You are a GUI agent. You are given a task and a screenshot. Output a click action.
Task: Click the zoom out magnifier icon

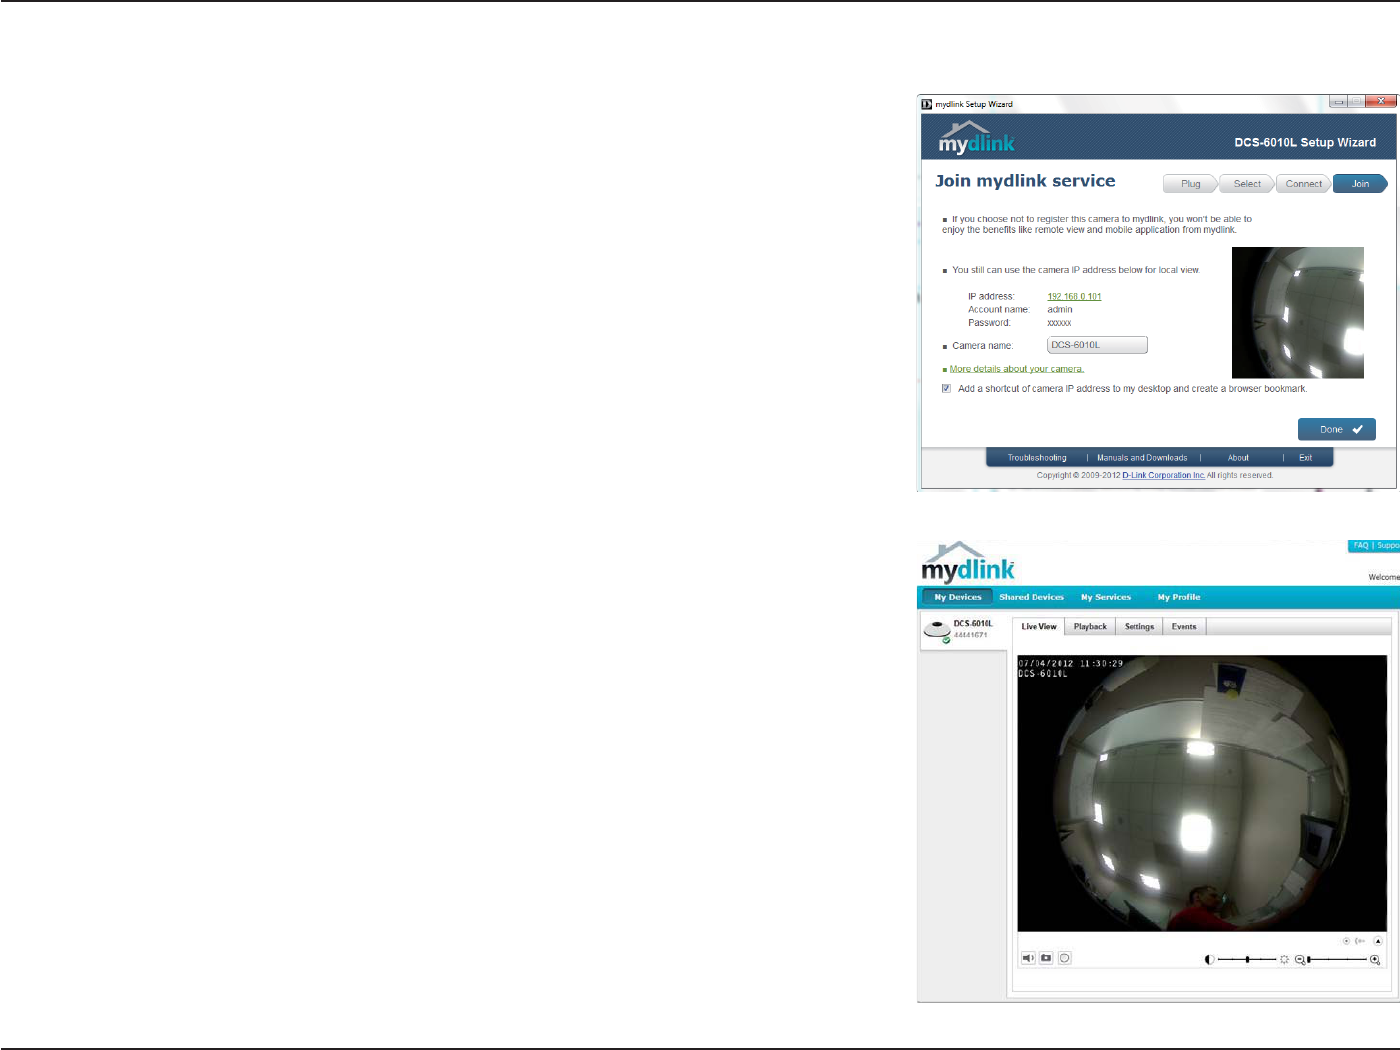(1300, 960)
